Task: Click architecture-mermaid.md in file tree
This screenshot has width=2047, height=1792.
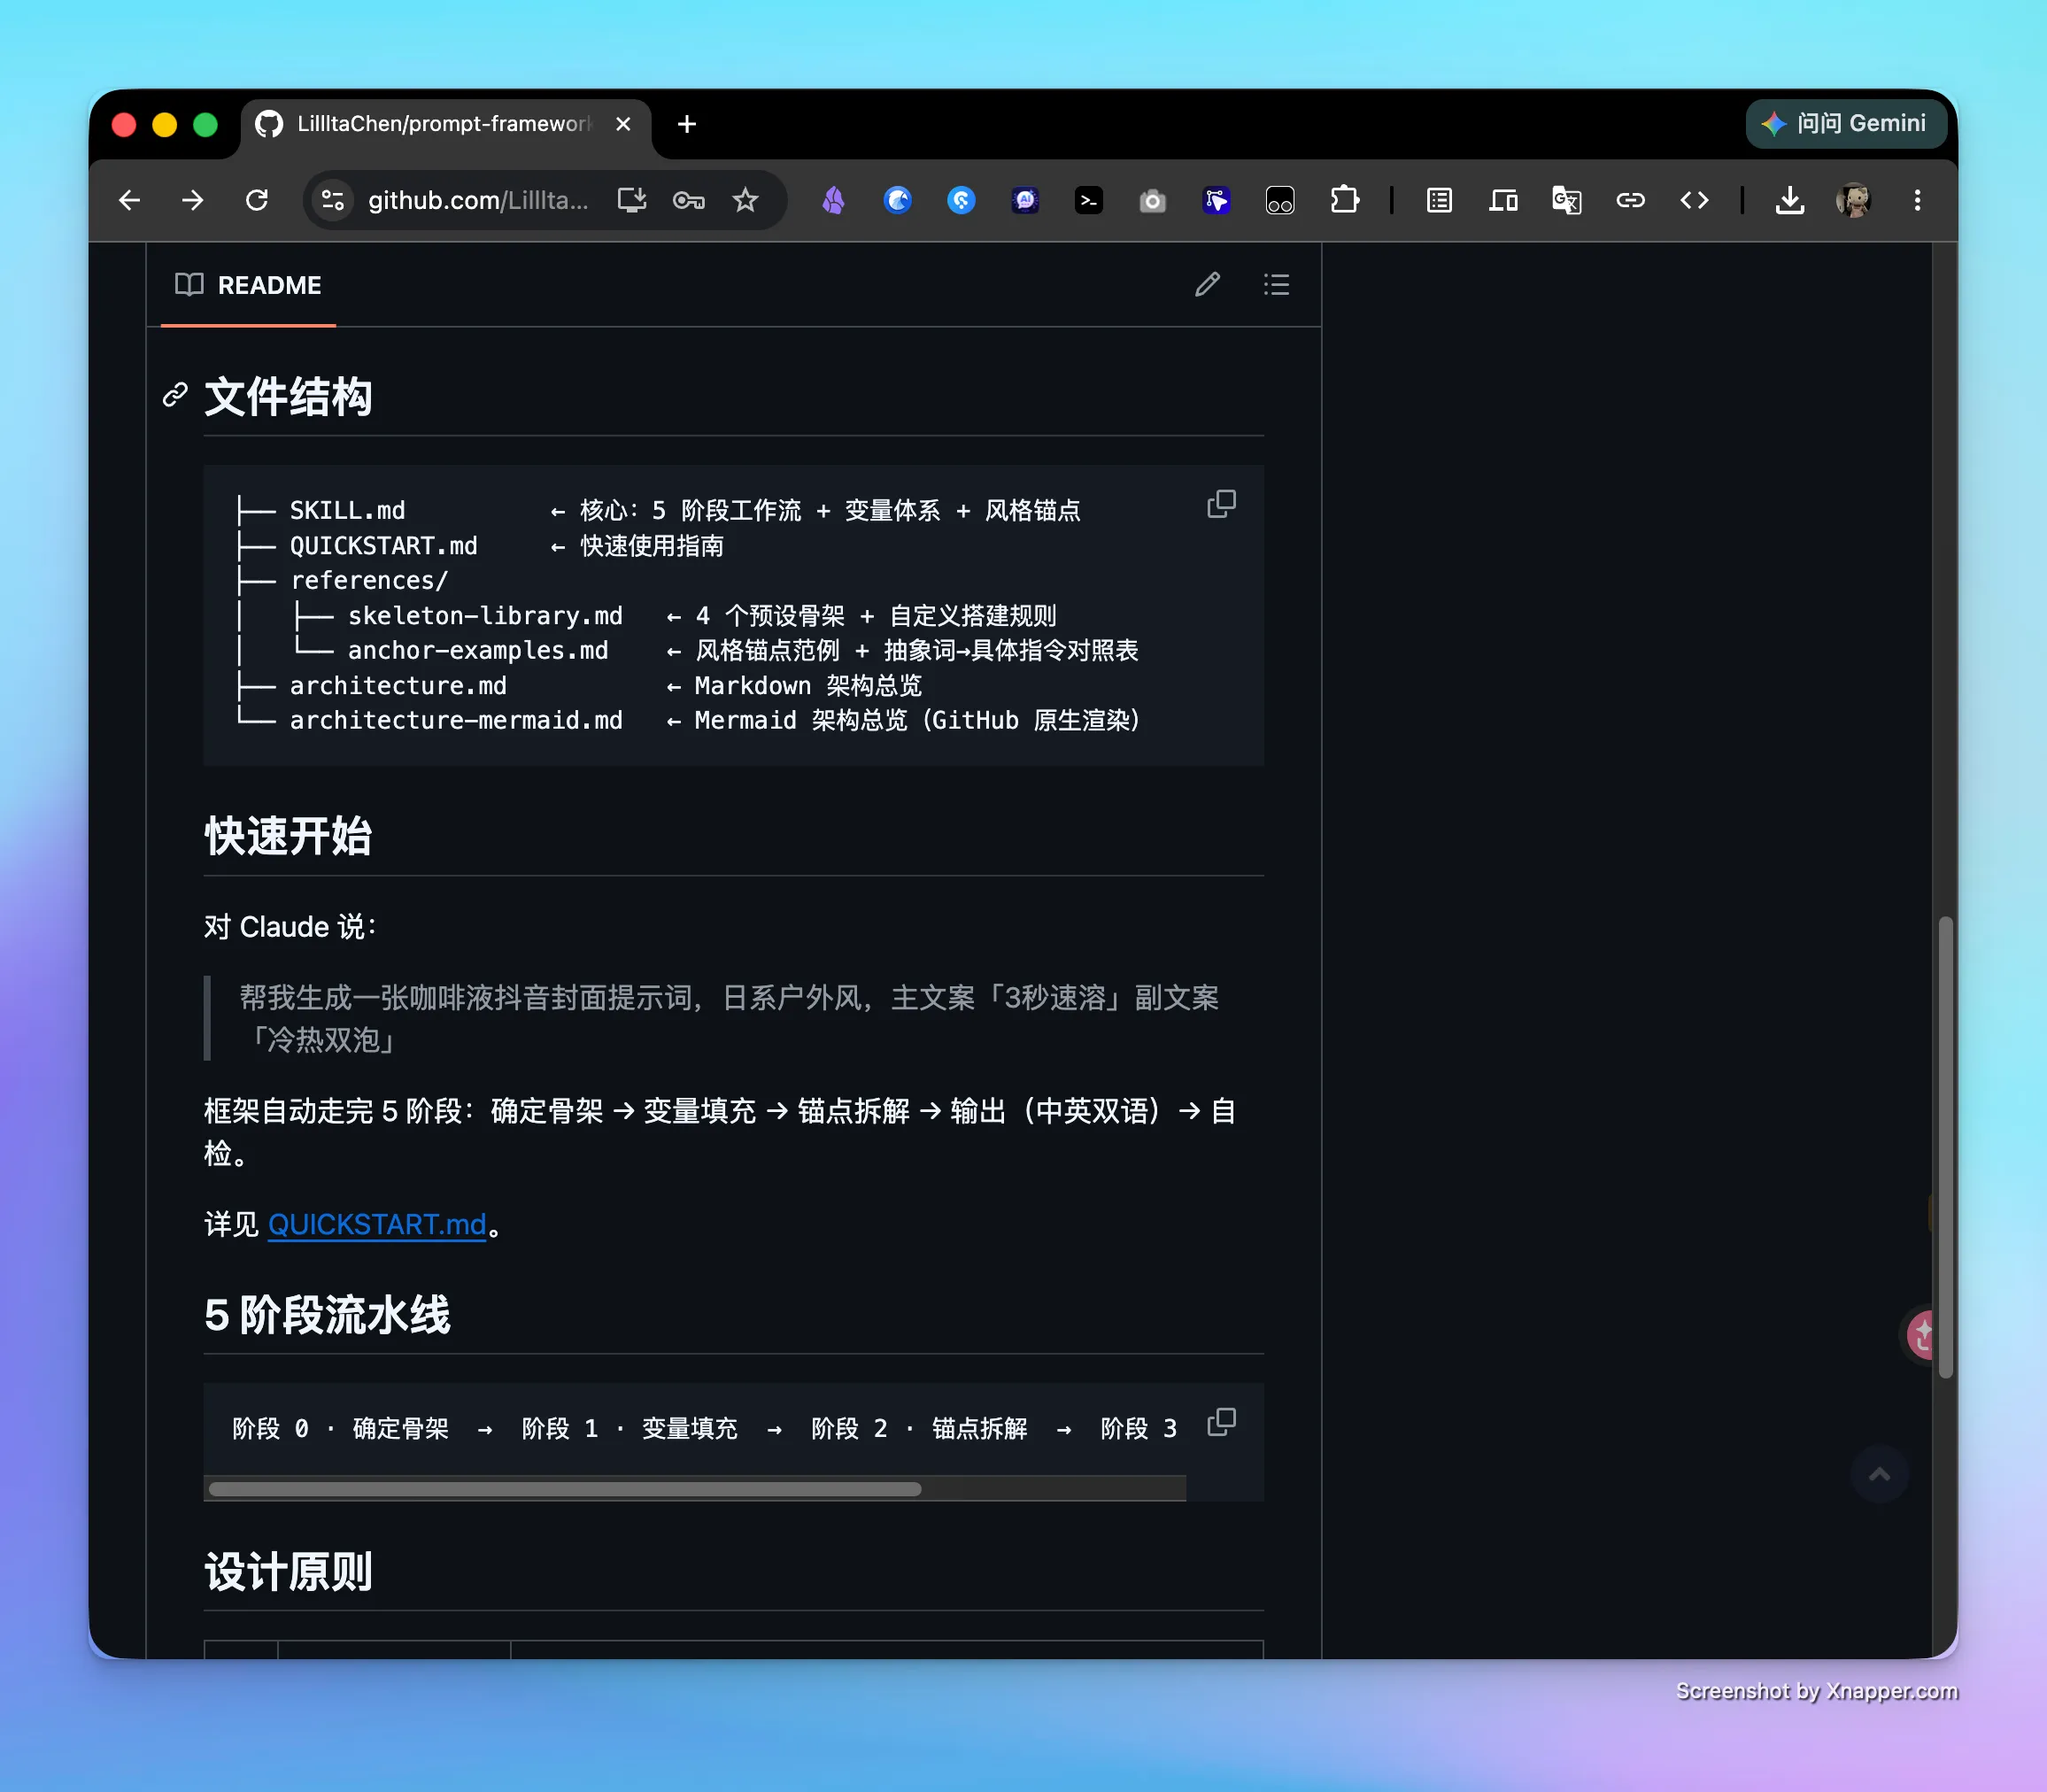Action: coord(456,721)
